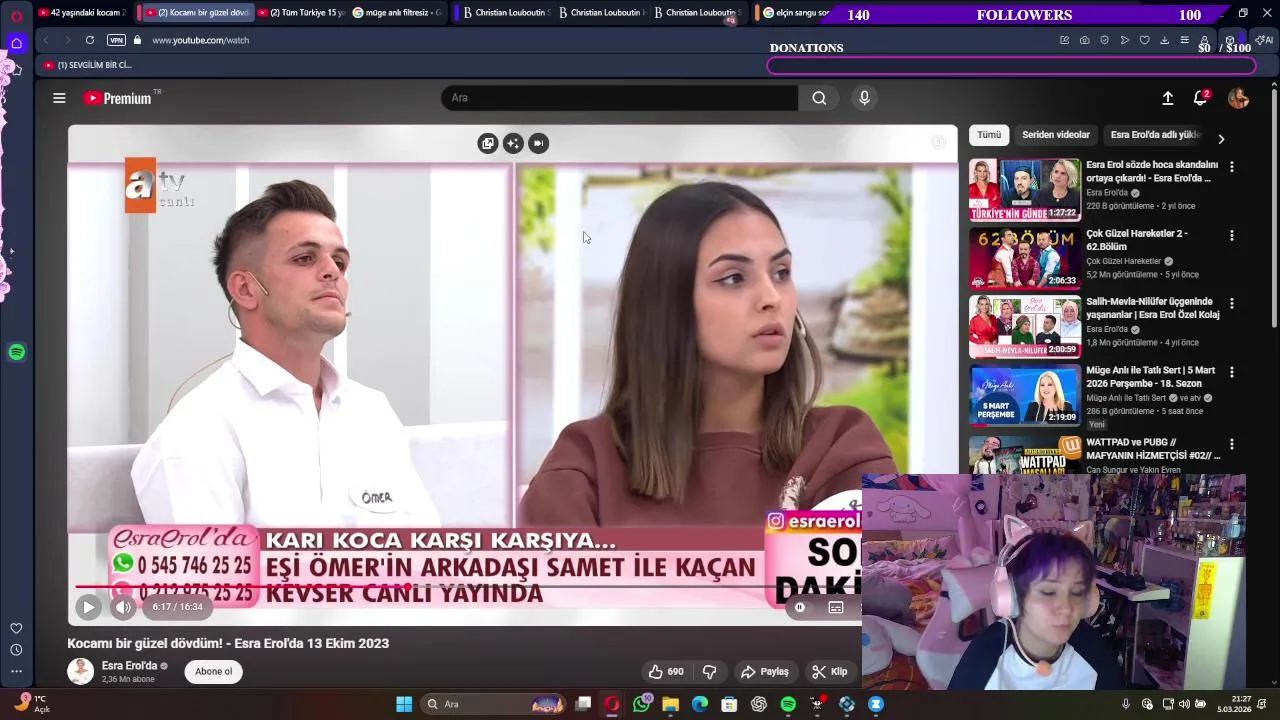
Task: Open Esra Erol'da channel name link
Action: [x=130, y=666]
